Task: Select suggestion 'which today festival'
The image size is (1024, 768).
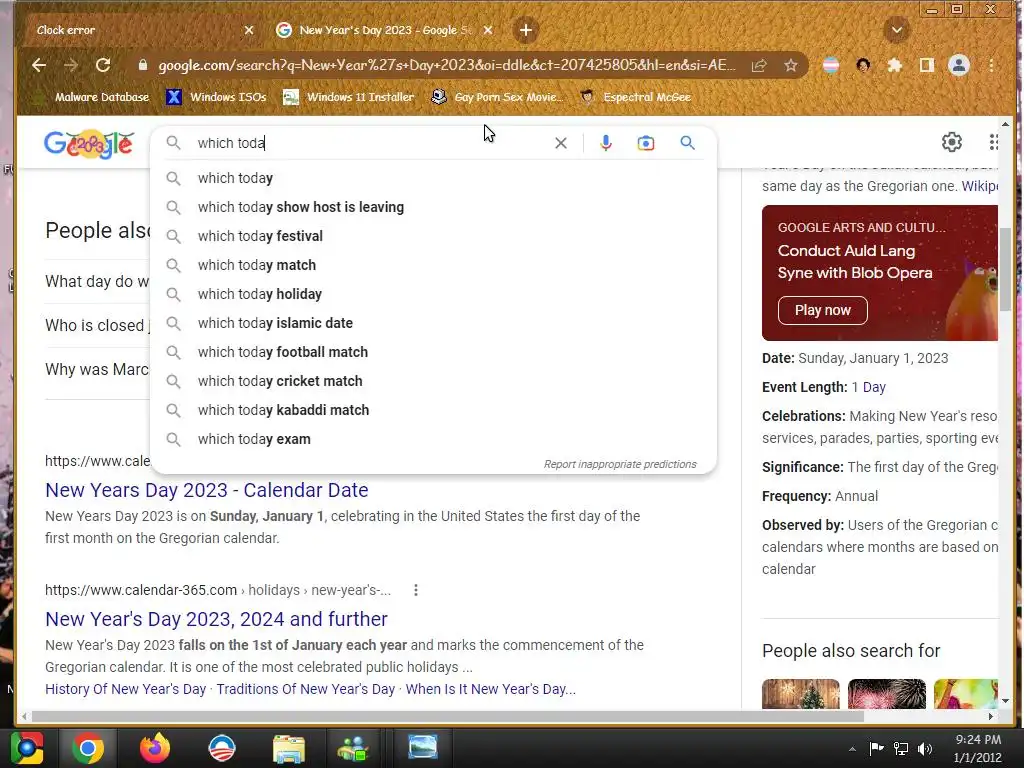Action: click(434, 236)
